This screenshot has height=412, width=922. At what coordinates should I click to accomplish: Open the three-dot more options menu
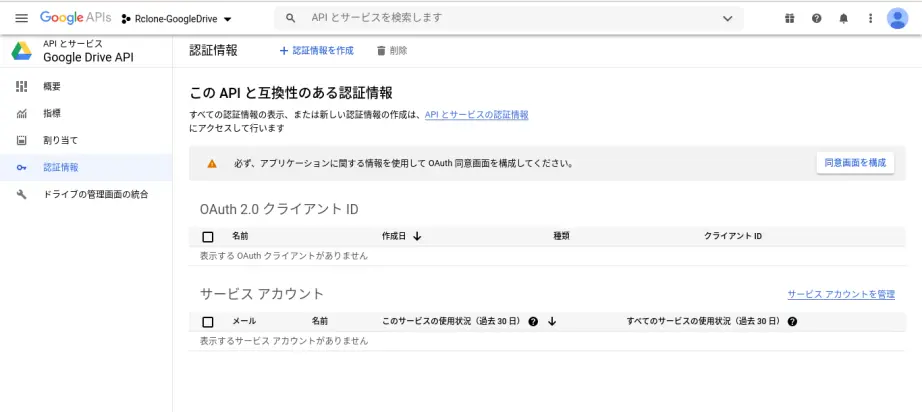tap(870, 18)
